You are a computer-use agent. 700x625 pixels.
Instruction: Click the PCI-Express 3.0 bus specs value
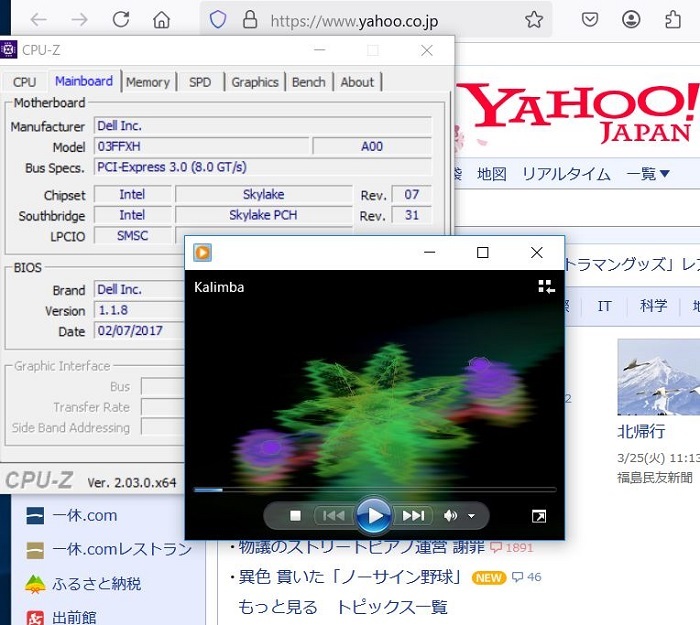(x=262, y=167)
